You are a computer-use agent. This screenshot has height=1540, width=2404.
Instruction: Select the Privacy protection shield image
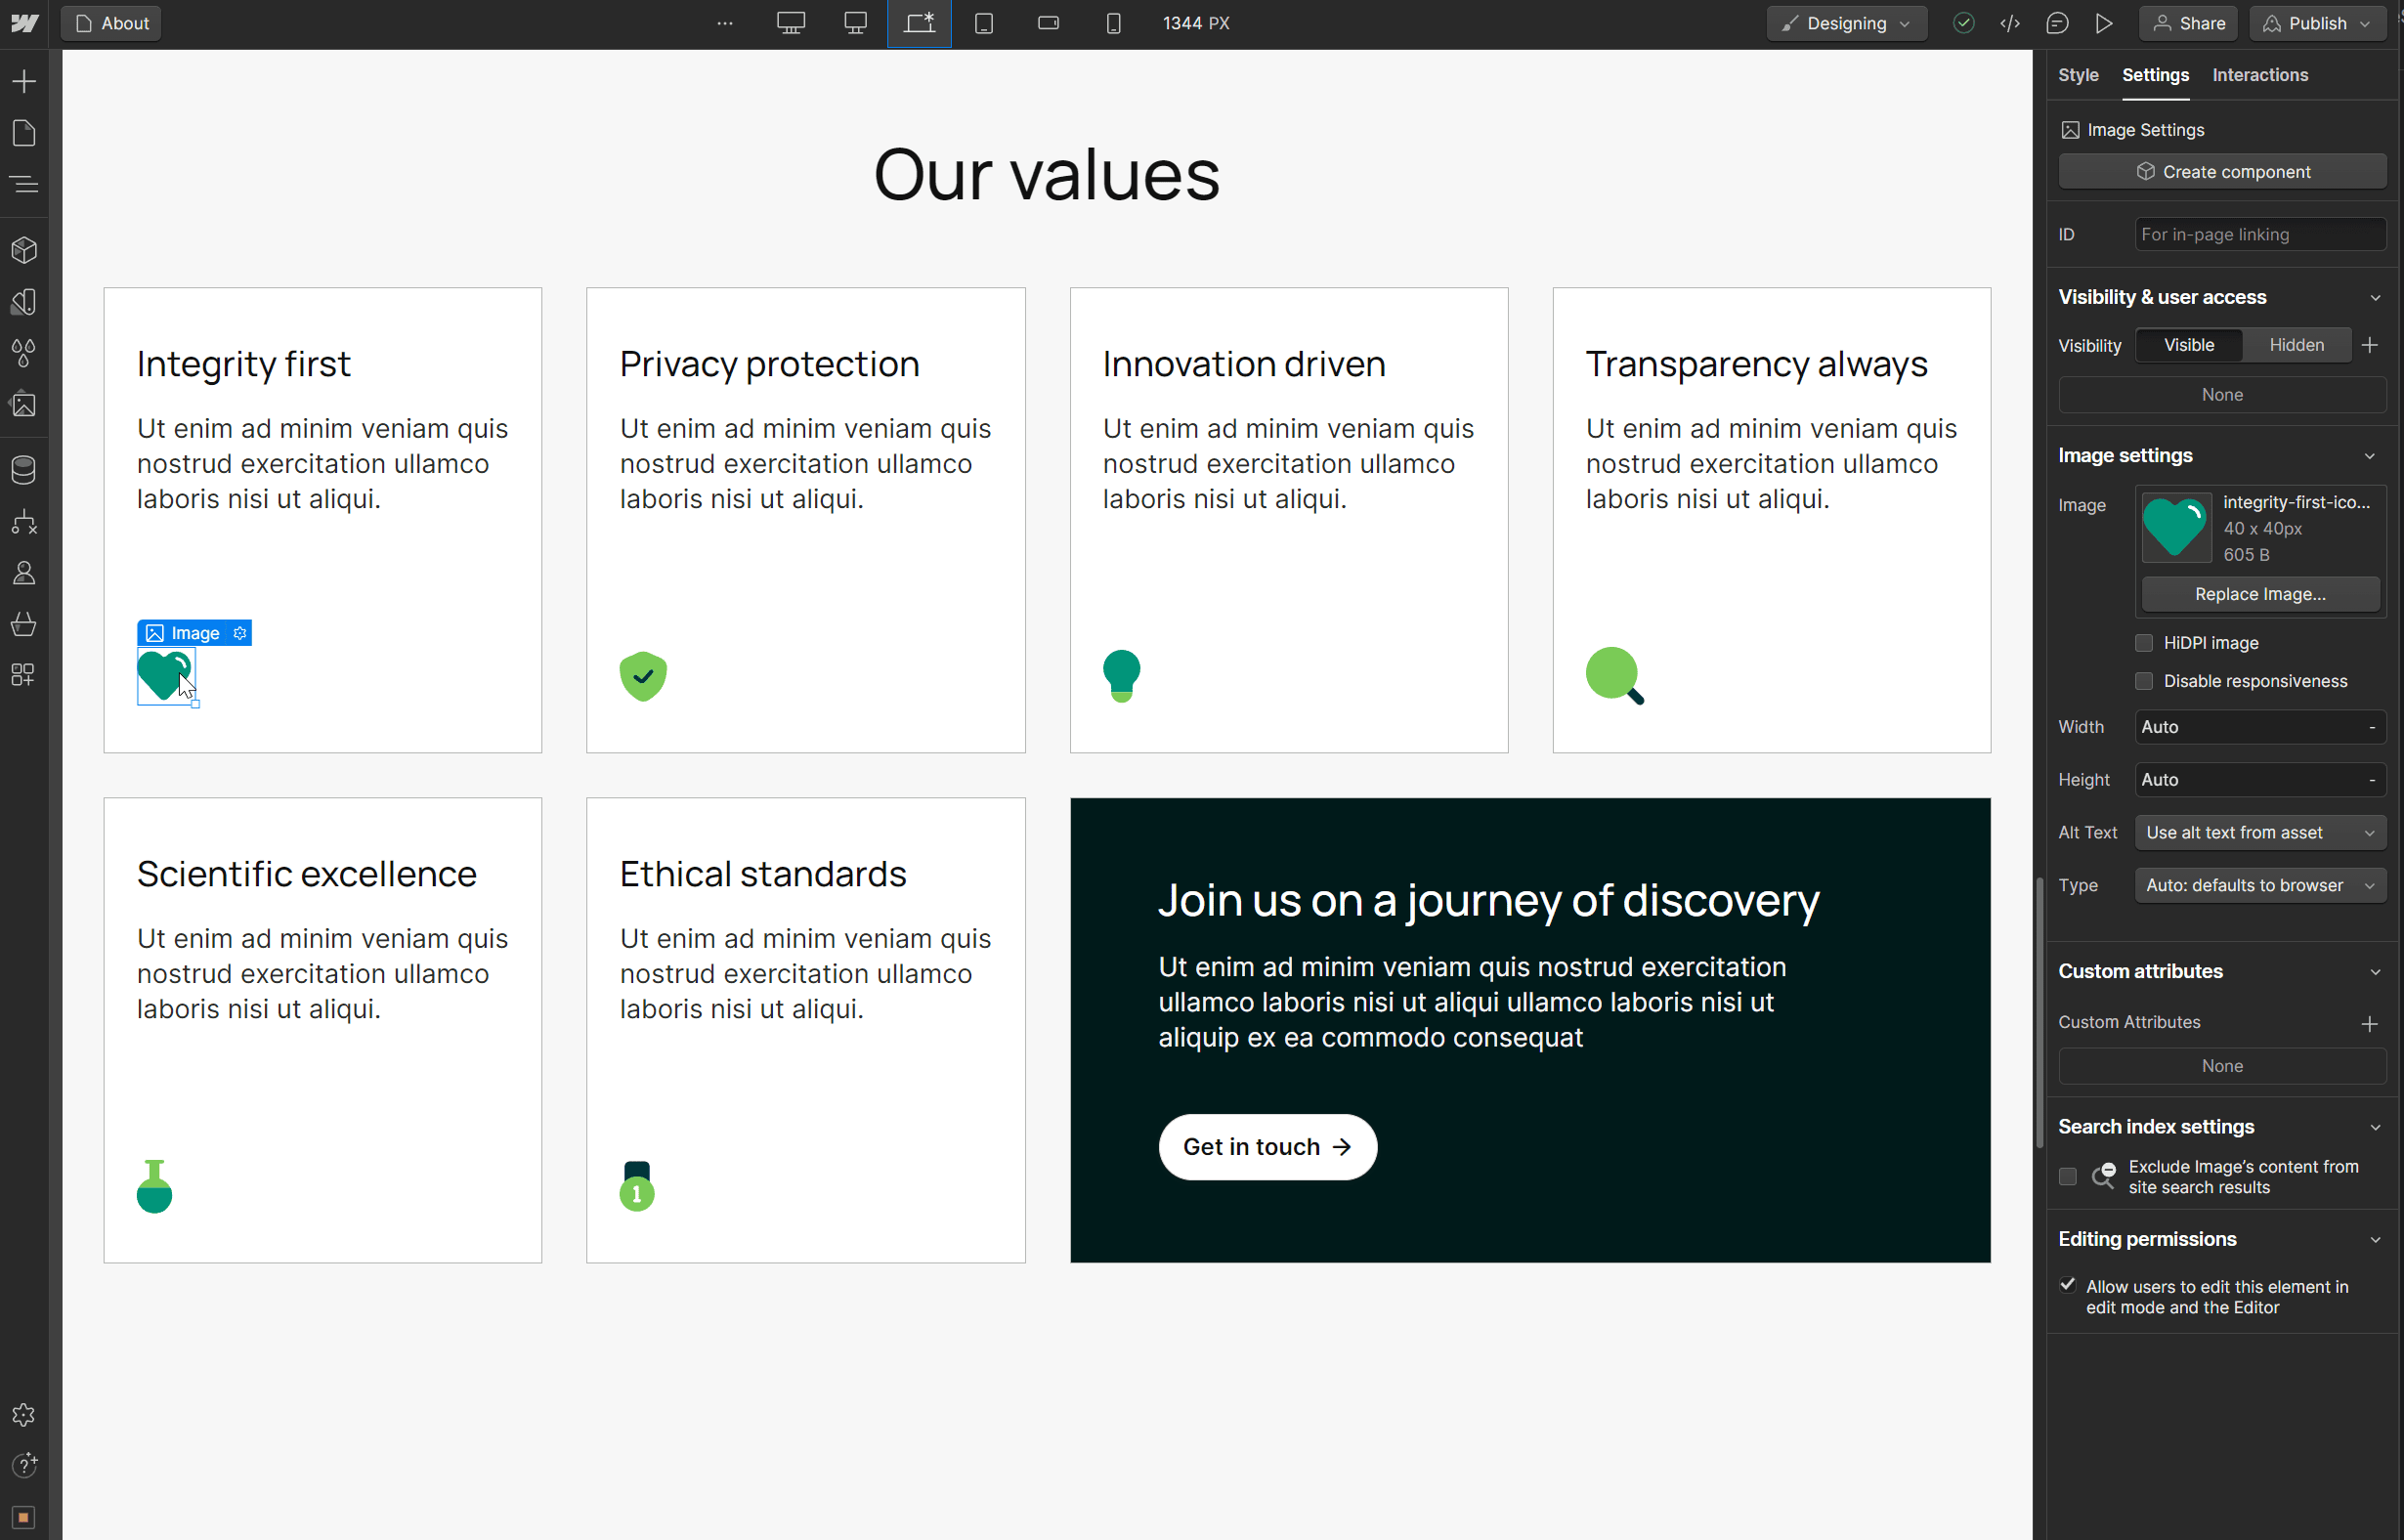click(643, 677)
